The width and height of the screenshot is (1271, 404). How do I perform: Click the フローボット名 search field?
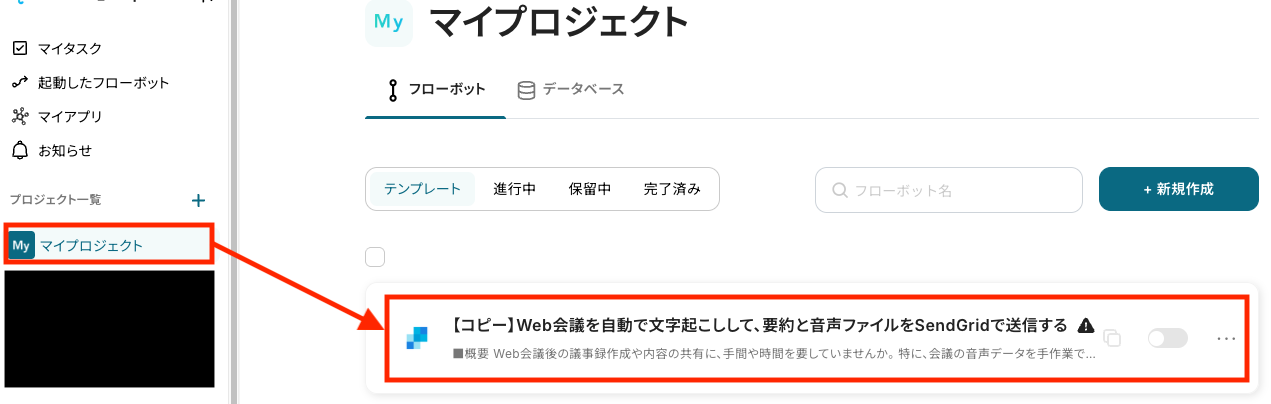point(949,190)
